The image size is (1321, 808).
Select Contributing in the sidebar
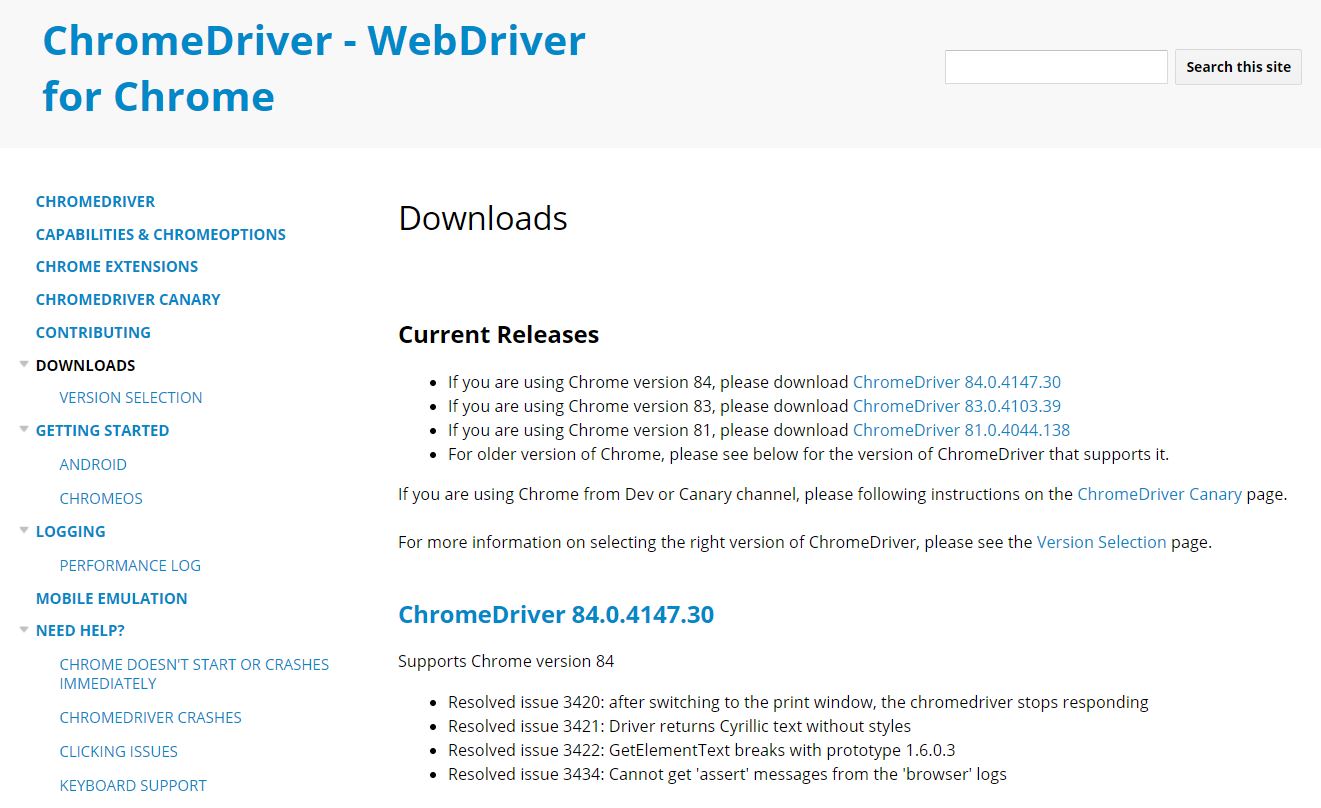click(93, 332)
